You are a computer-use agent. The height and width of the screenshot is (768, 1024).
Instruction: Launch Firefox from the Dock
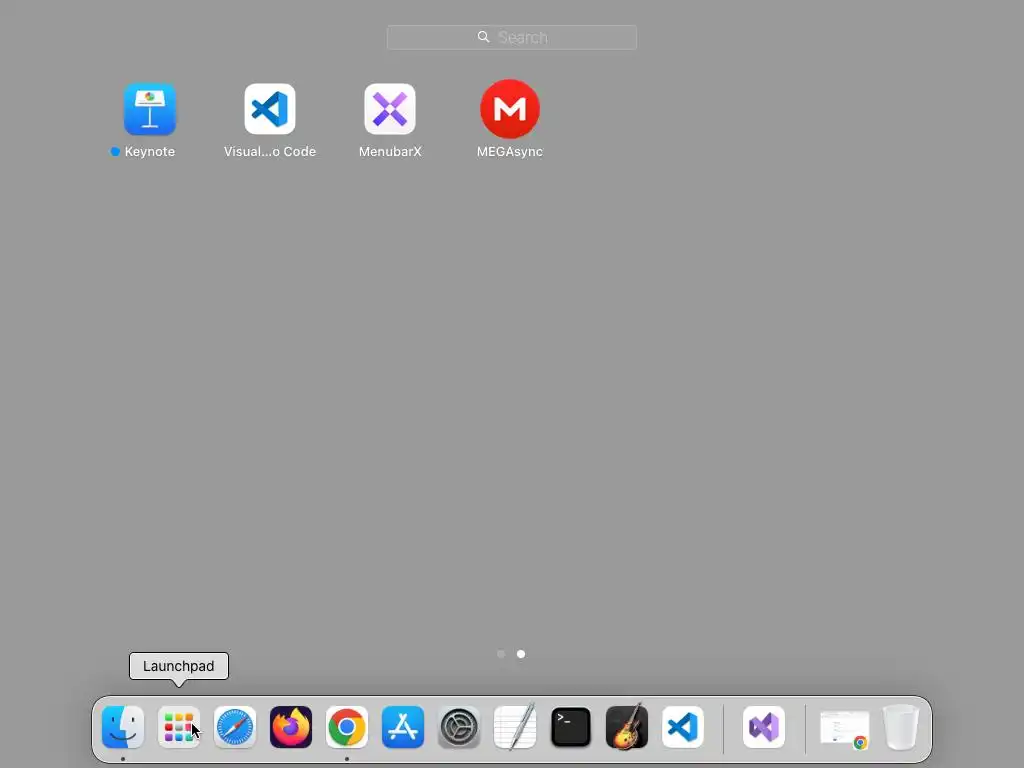(x=291, y=727)
